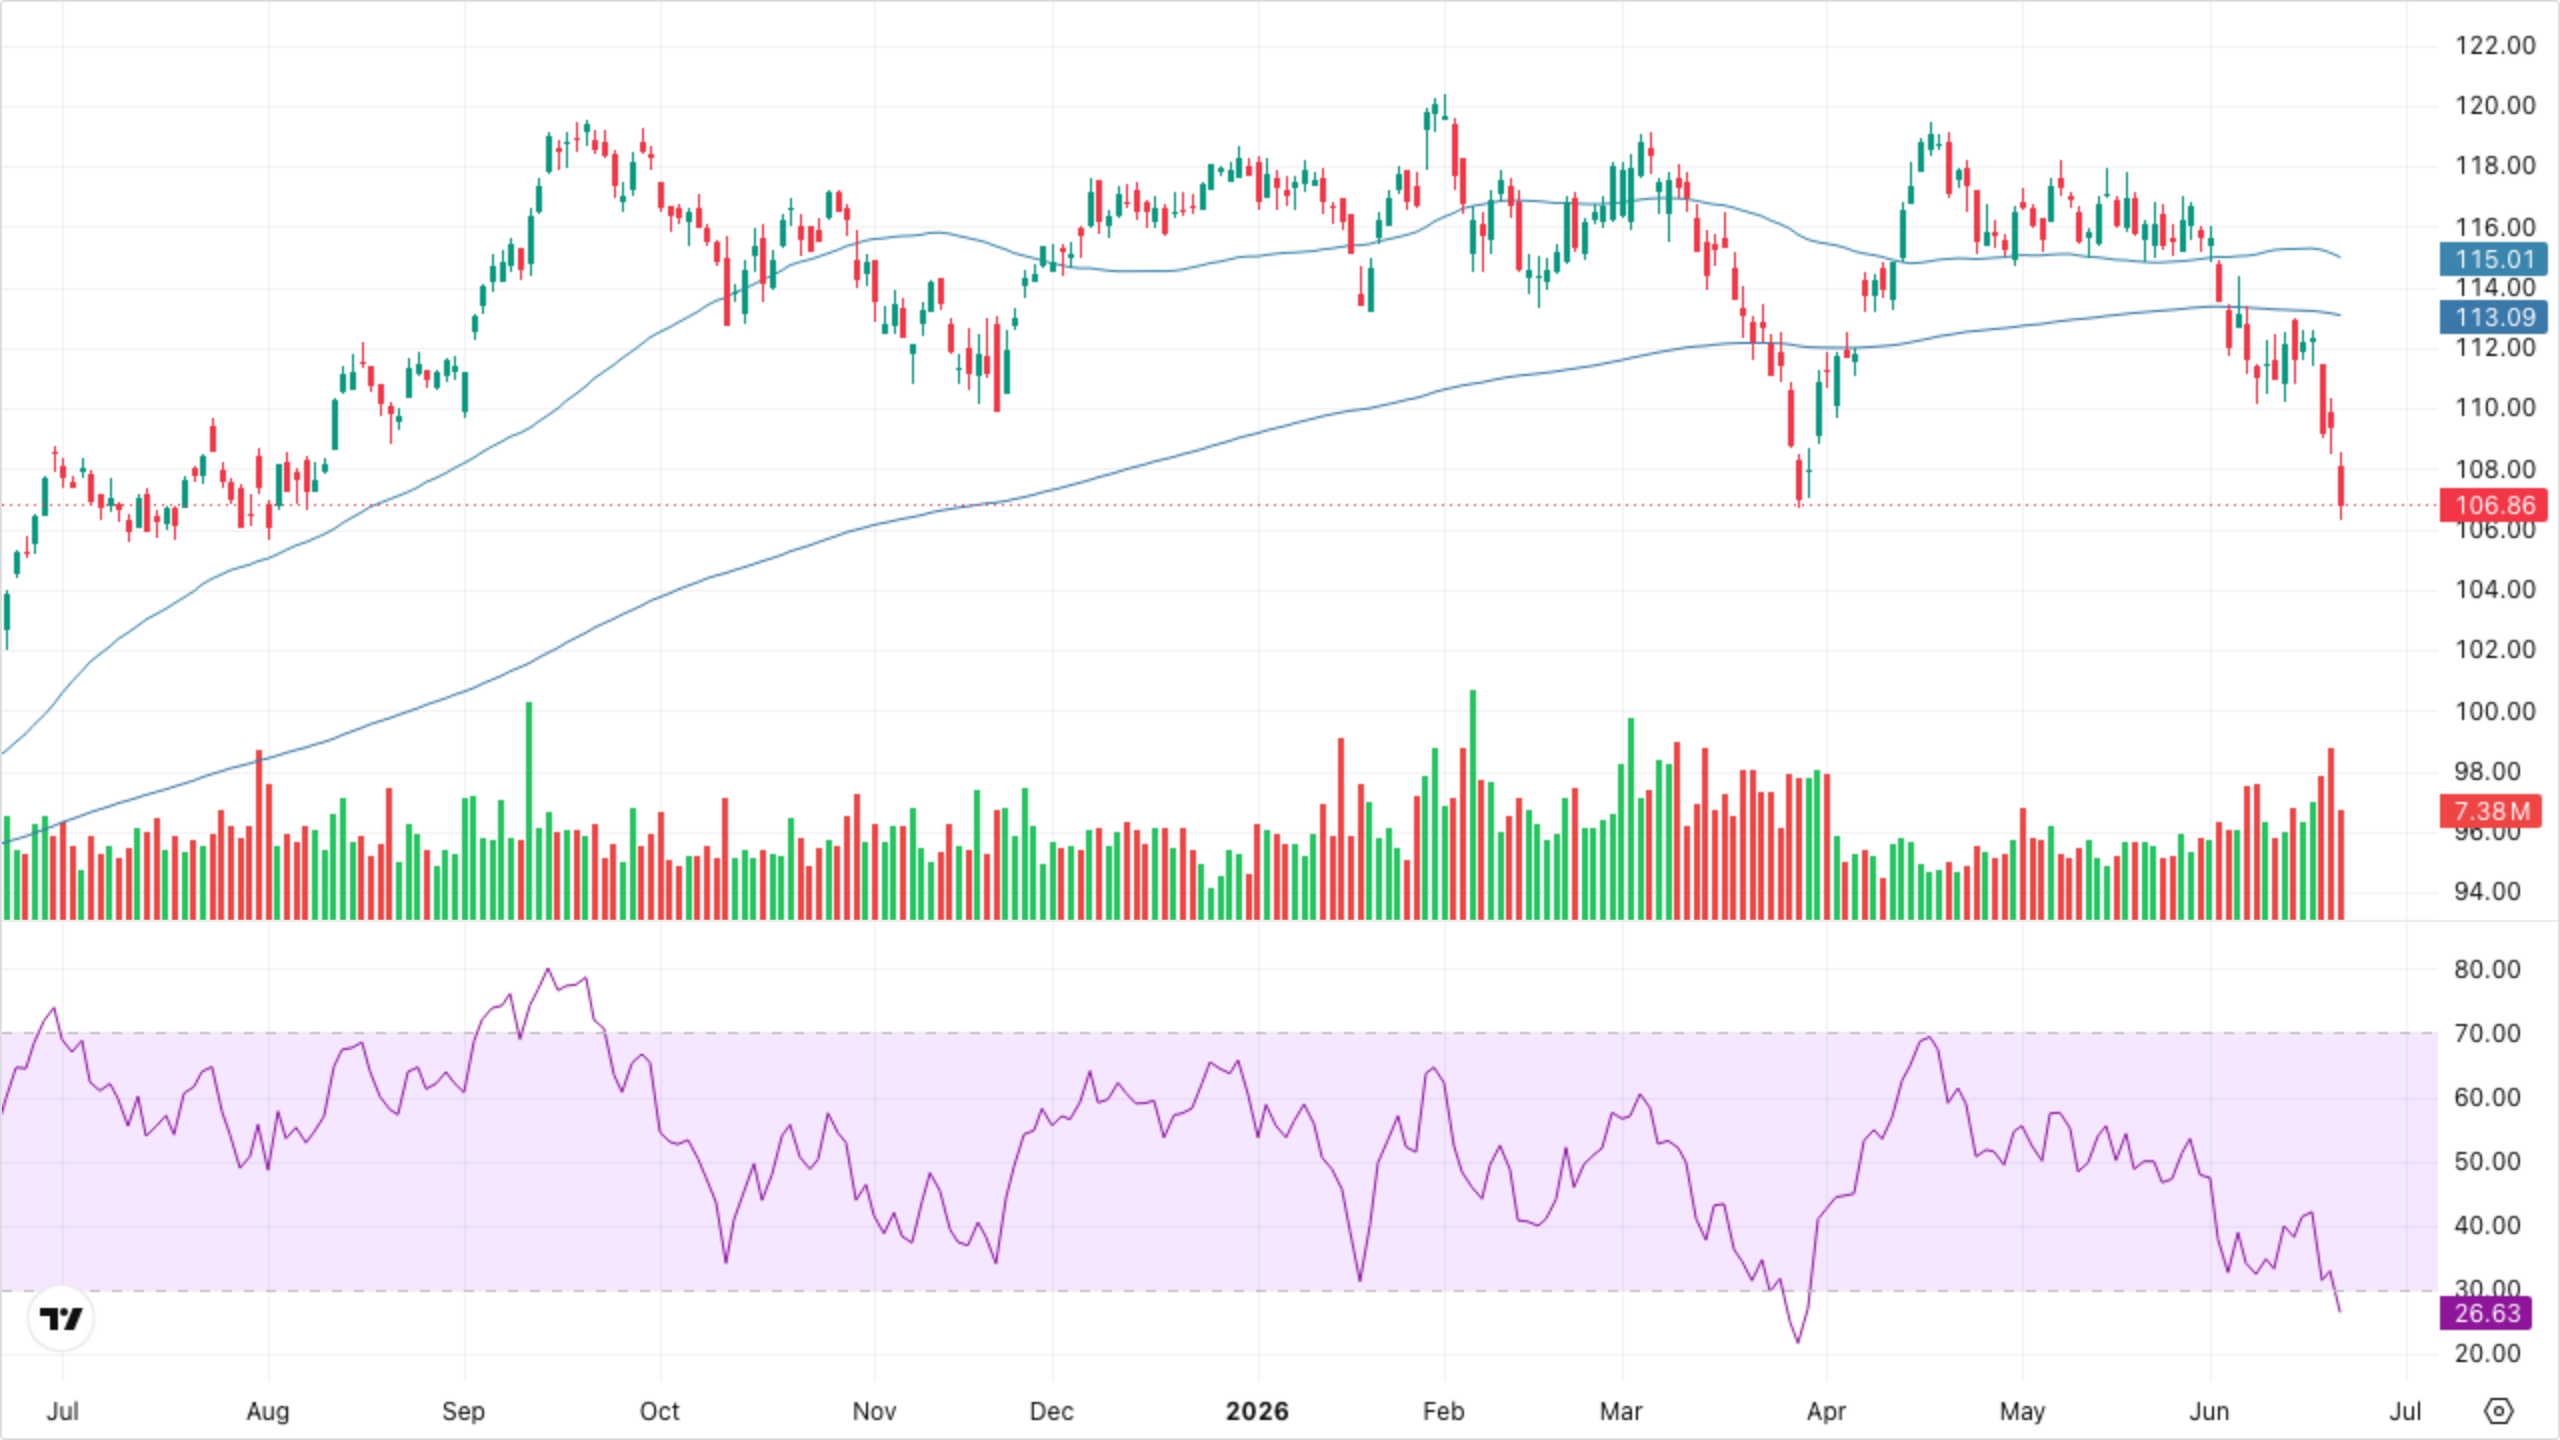
Task: Select the Sep label on time axis
Action: [463, 1411]
